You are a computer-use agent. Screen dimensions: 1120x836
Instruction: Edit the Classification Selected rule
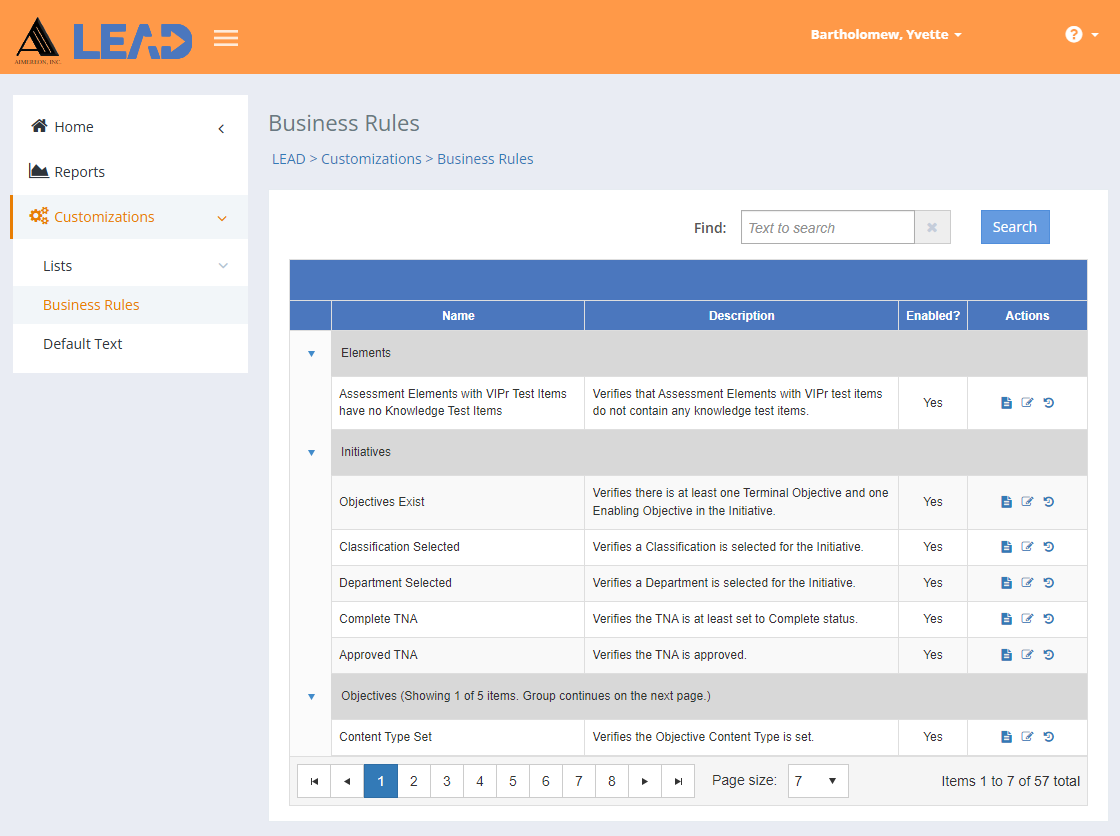1027,547
